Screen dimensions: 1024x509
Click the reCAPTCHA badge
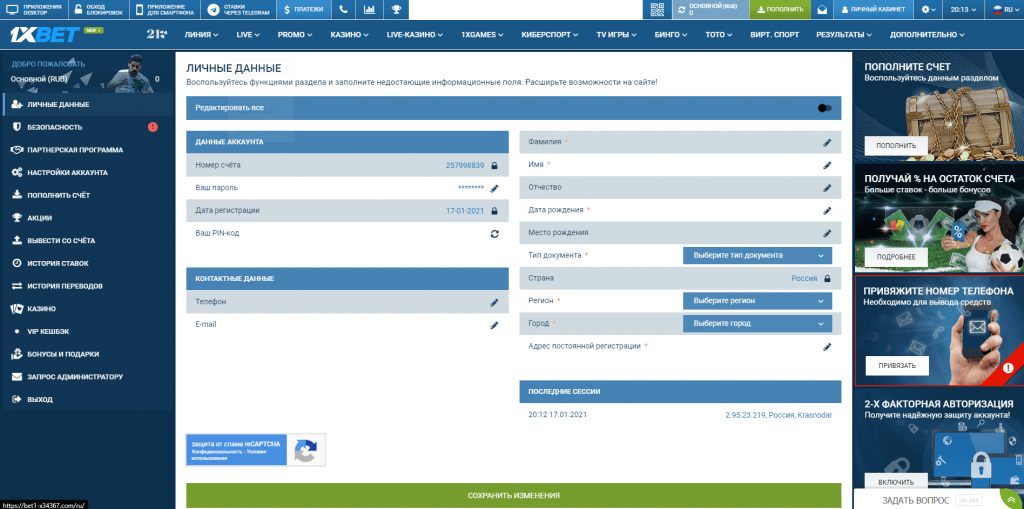coord(255,450)
